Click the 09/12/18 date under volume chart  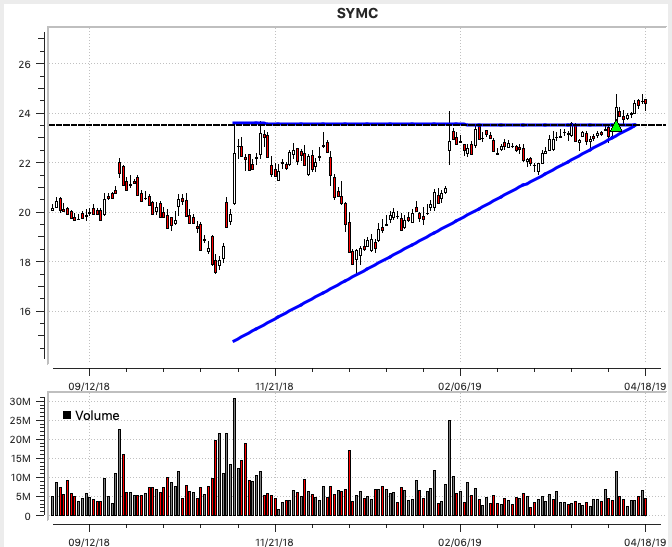click(89, 542)
